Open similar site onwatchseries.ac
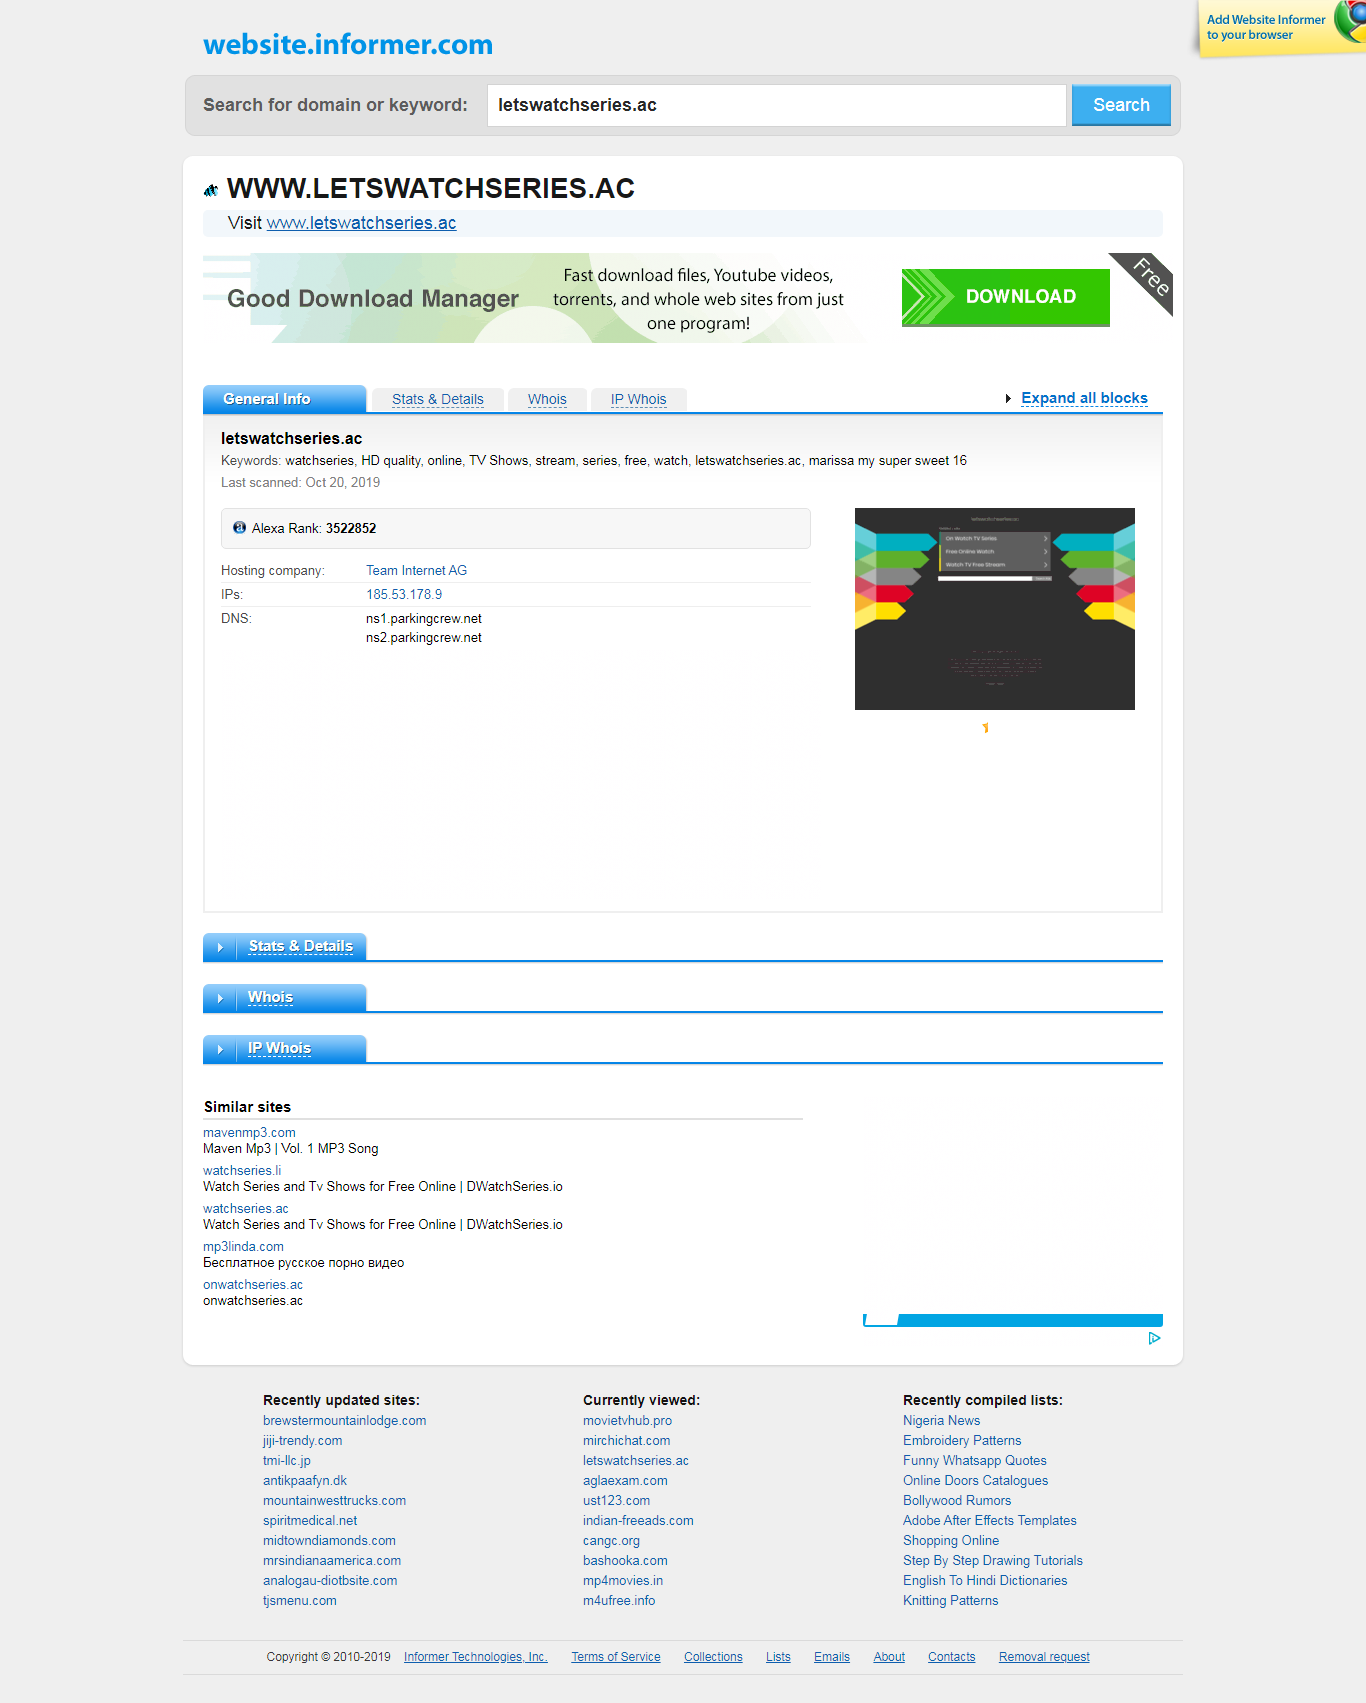 tap(253, 1285)
